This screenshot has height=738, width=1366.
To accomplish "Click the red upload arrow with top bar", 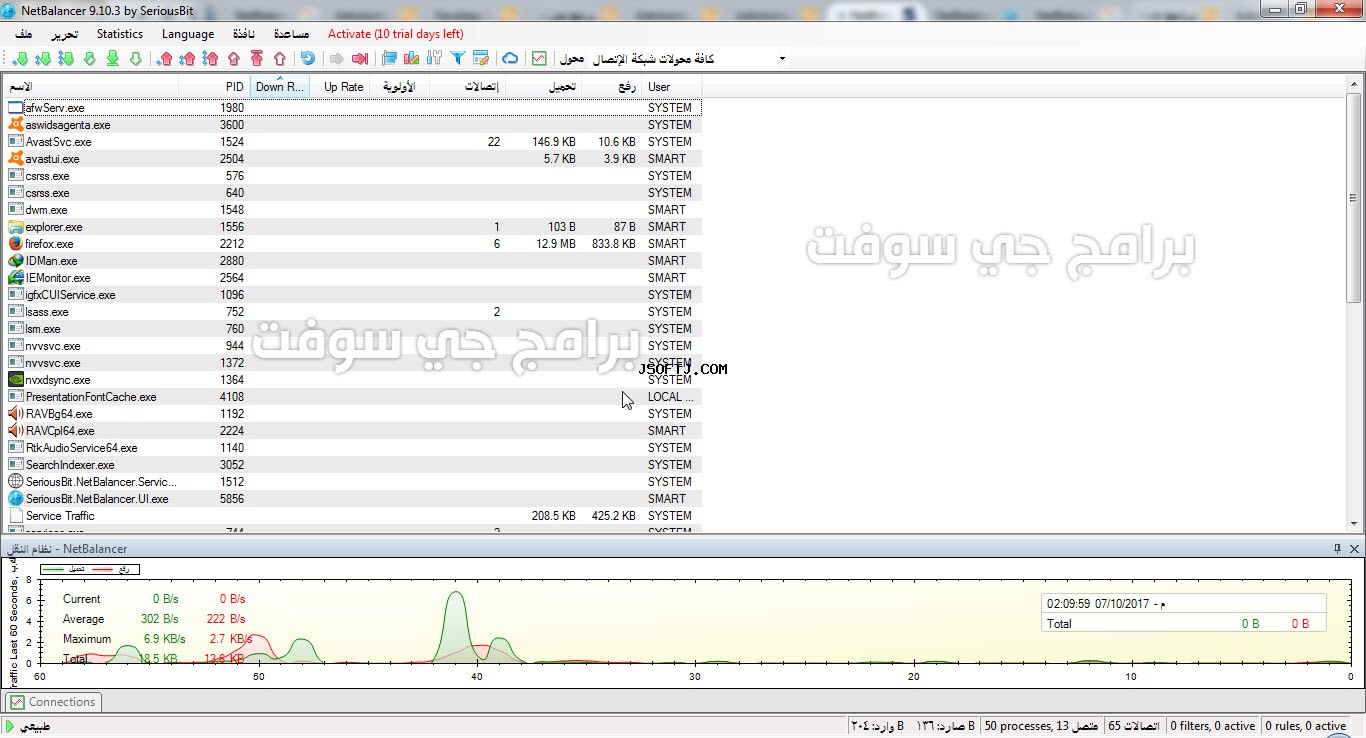I will (x=257, y=59).
